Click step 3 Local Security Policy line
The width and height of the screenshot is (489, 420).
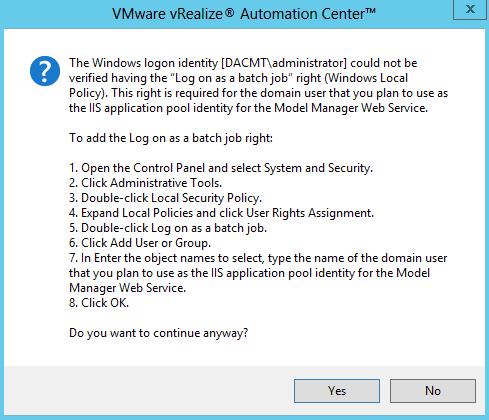coord(165,198)
